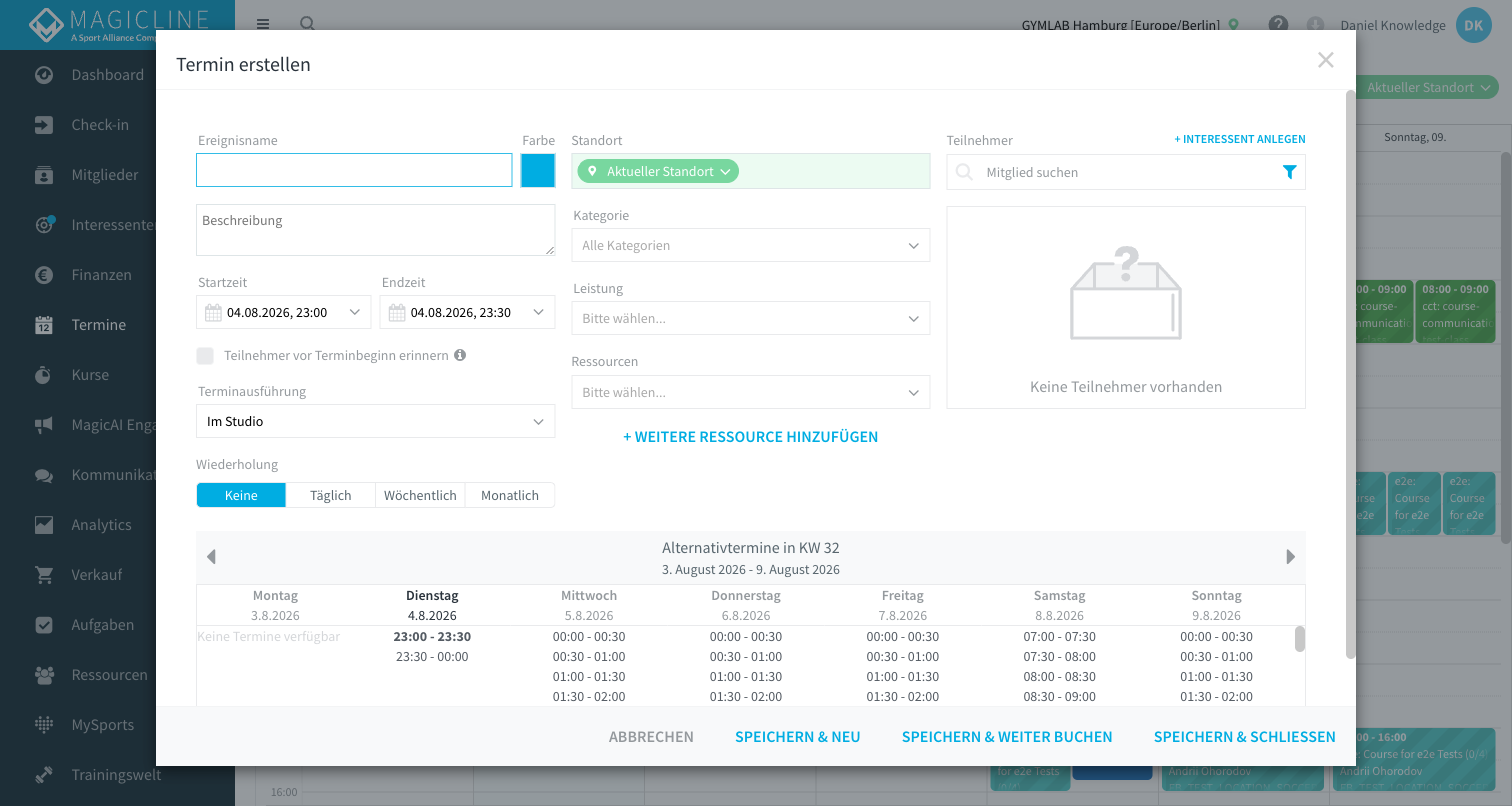Image resolution: width=1512 pixels, height=806 pixels.
Task: Enable Teilnehmer vor Terminbeginn erinnern checkbox
Action: click(205, 355)
